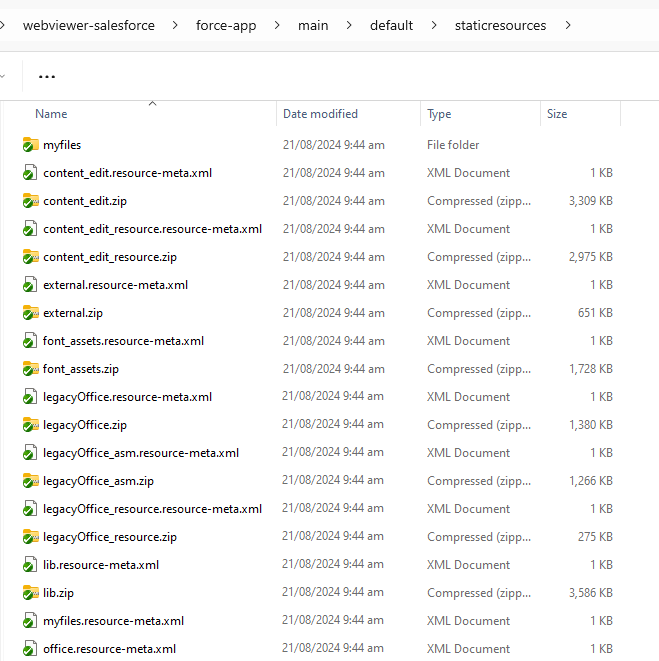Screen dimensions: 659x661
Task: Click the legacyOffice_resource.zip archive icon
Action: 30,537
